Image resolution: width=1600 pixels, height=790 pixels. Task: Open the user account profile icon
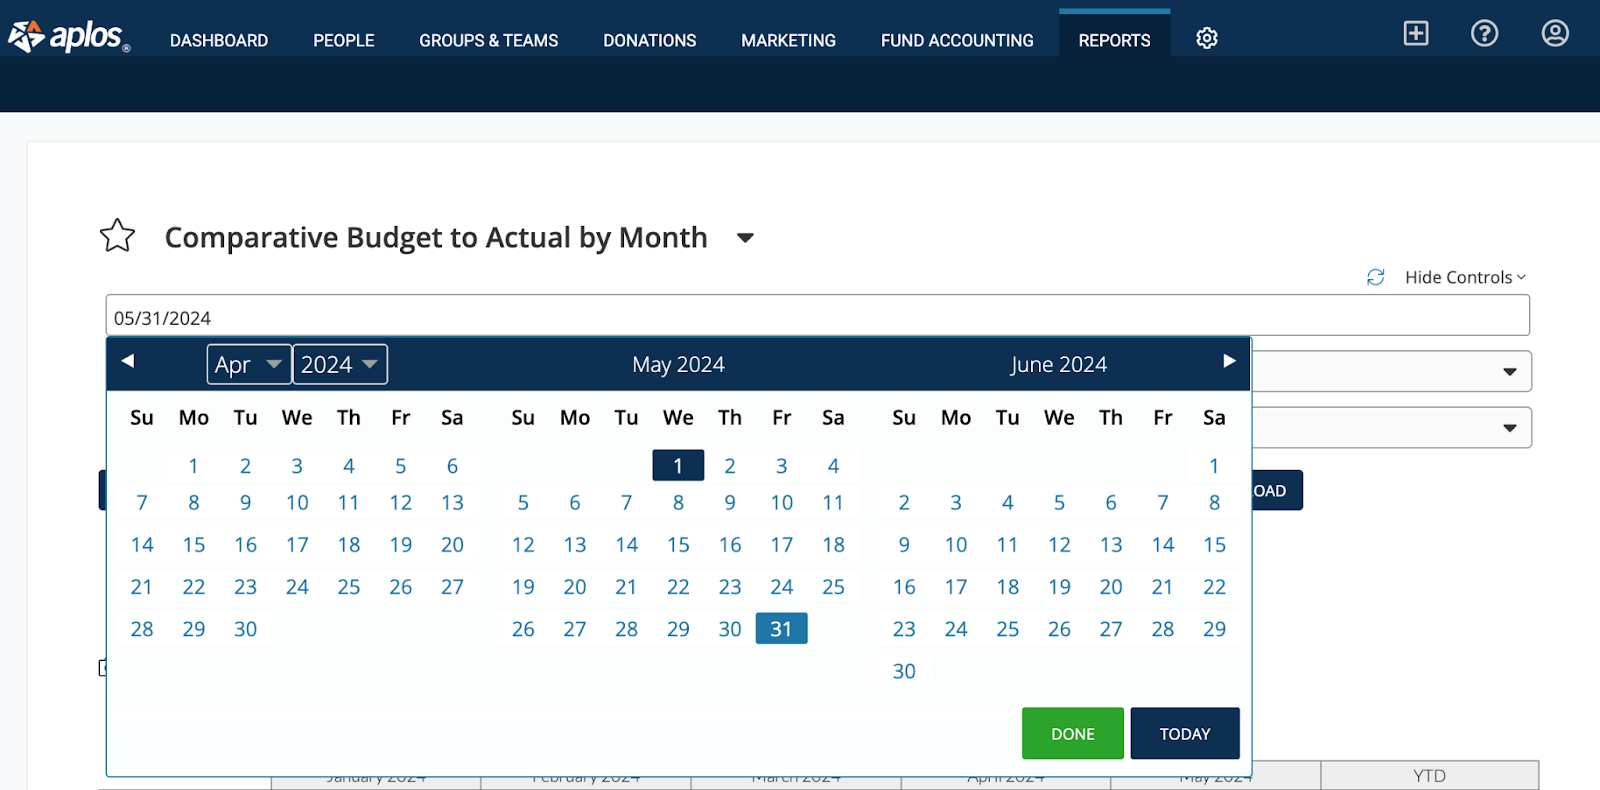1555,33
